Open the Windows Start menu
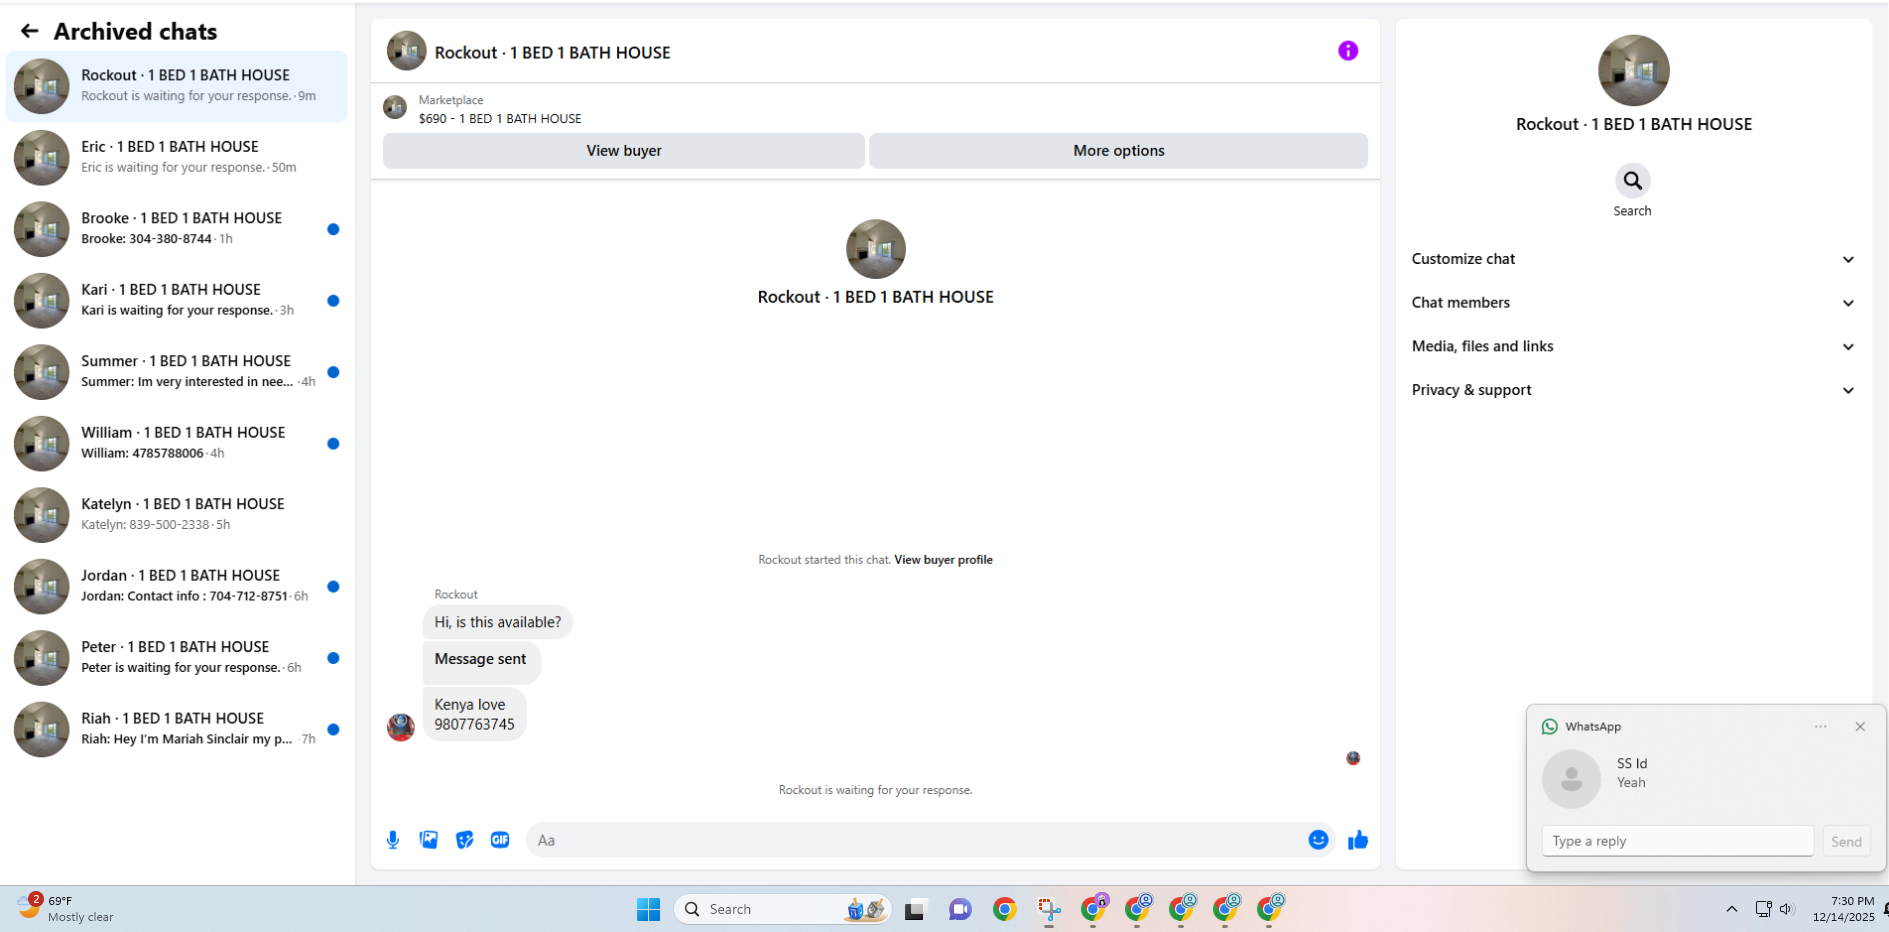This screenshot has width=1889, height=932. tap(648, 909)
